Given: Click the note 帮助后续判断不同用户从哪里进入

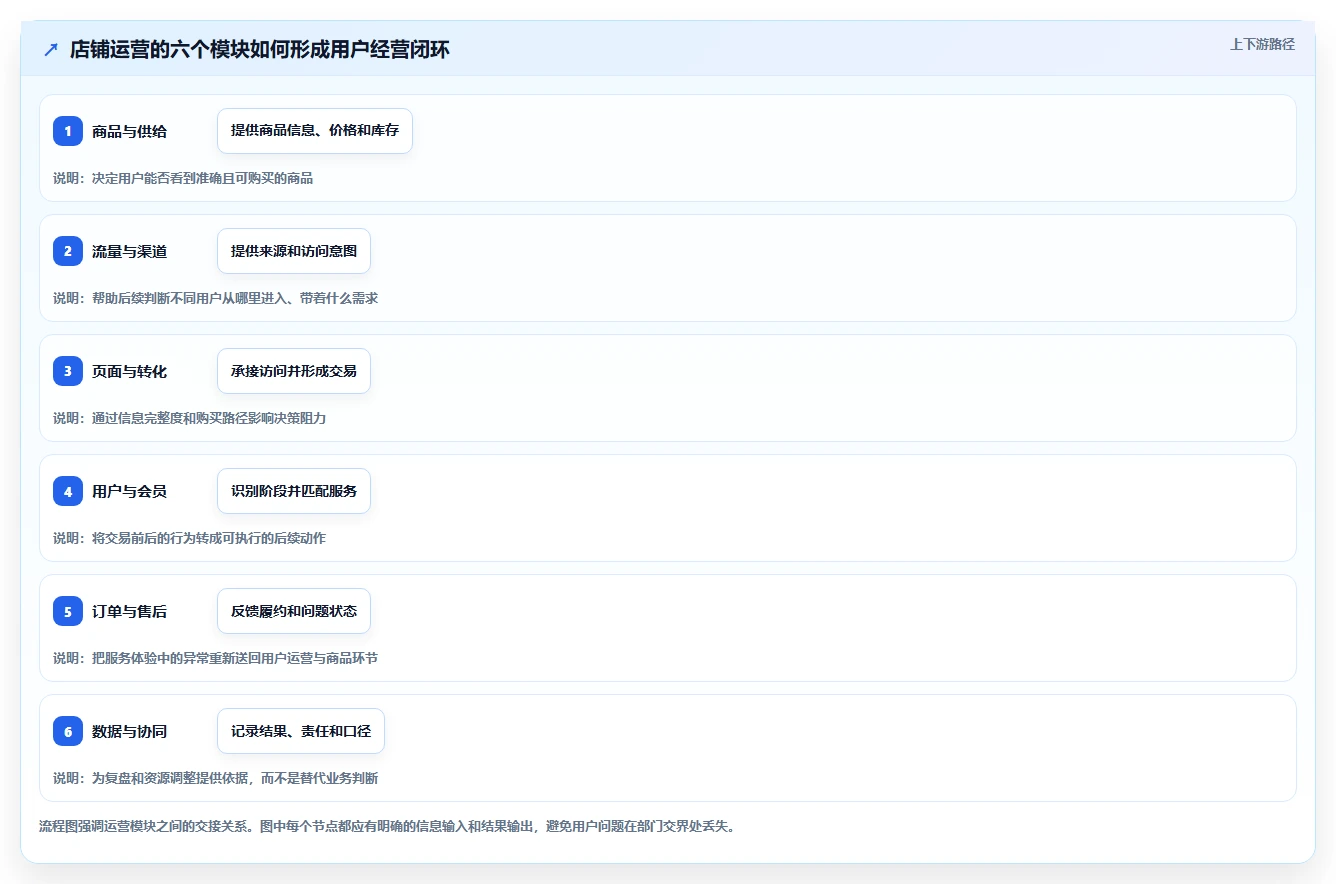Looking at the screenshot, I should (x=215, y=298).
